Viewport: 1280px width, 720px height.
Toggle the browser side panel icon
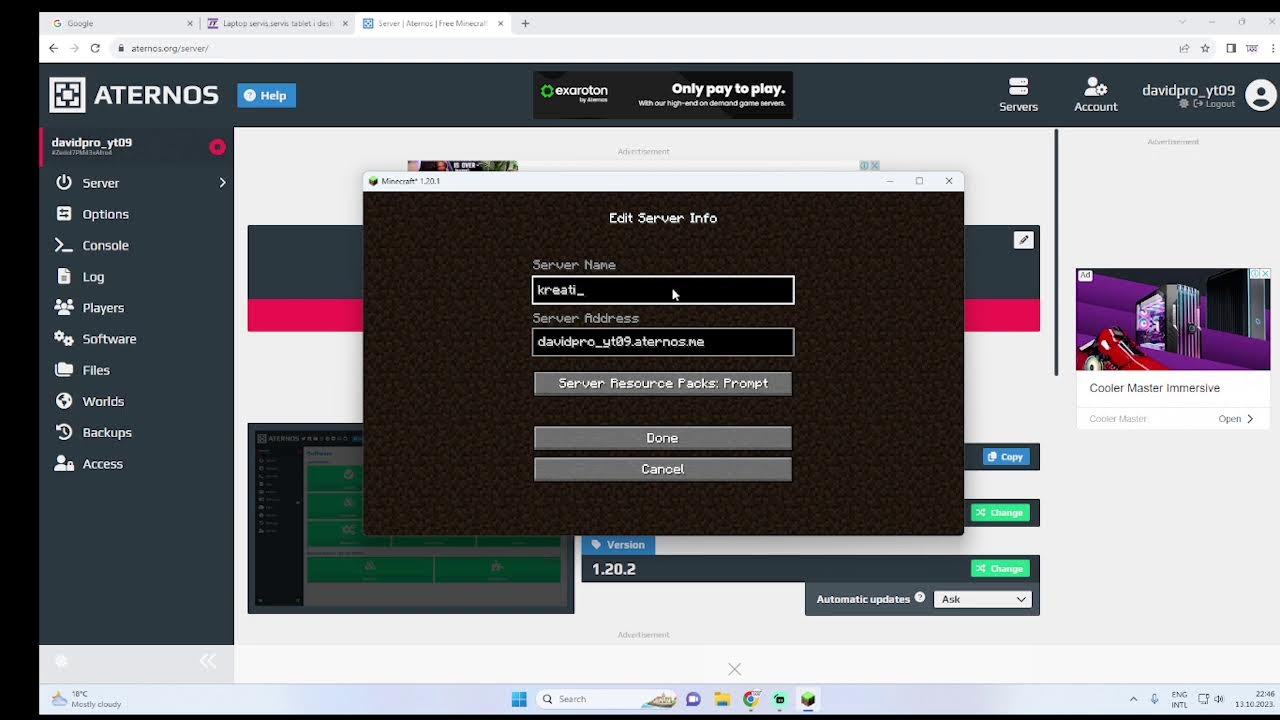point(1231,48)
